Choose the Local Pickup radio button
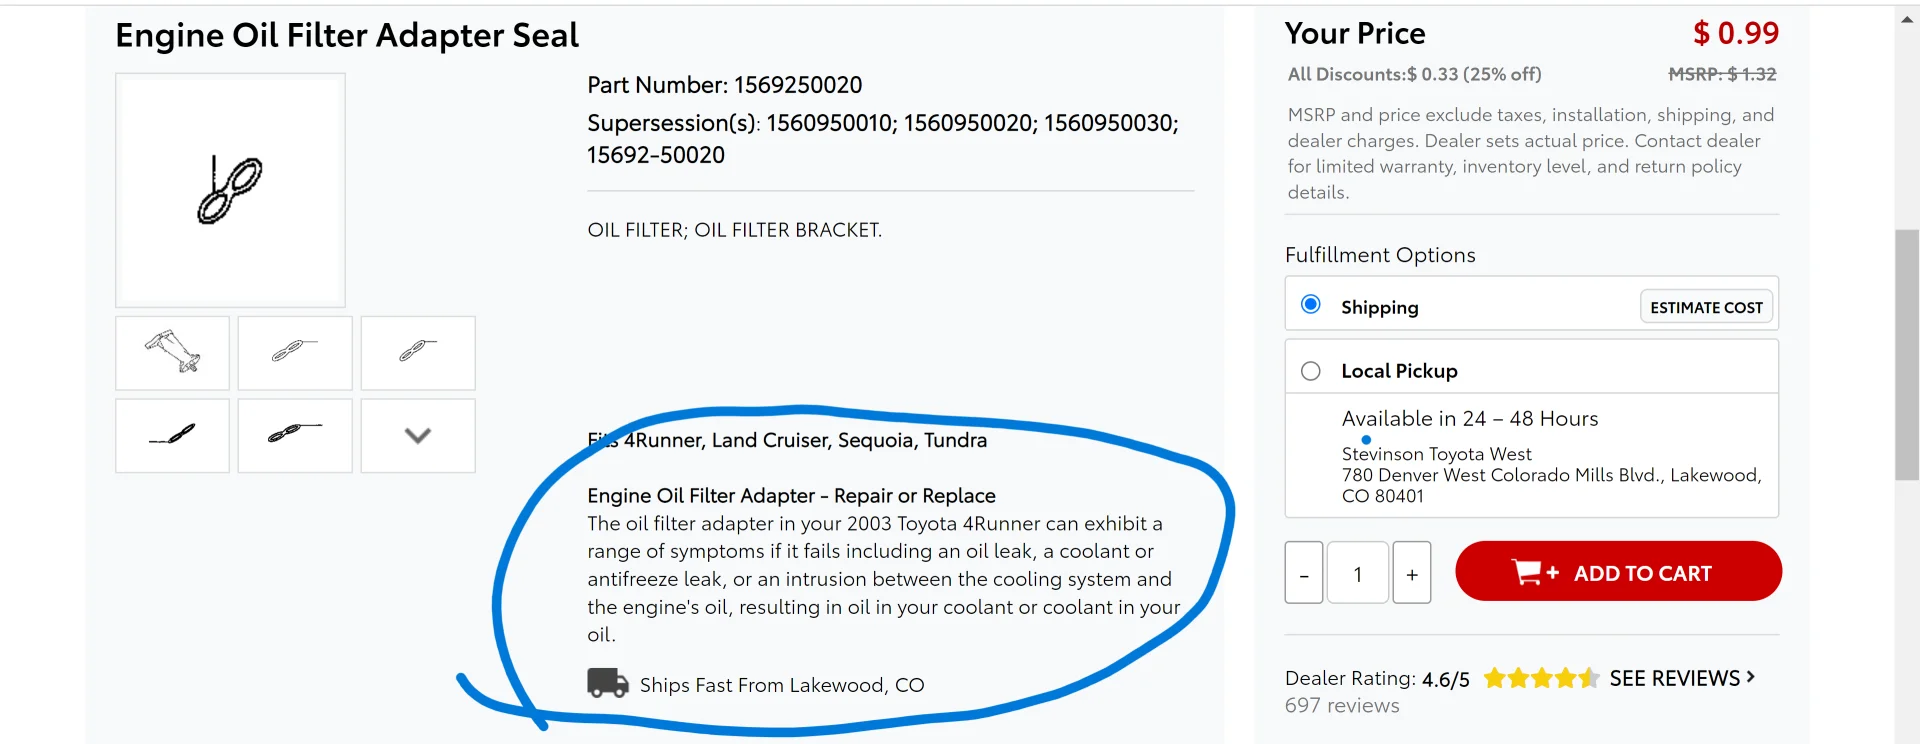1920x744 pixels. pyautogui.click(x=1310, y=371)
